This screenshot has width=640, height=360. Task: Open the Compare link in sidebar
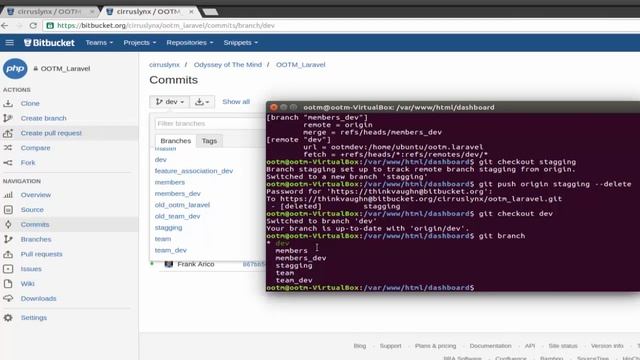(36, 148)
